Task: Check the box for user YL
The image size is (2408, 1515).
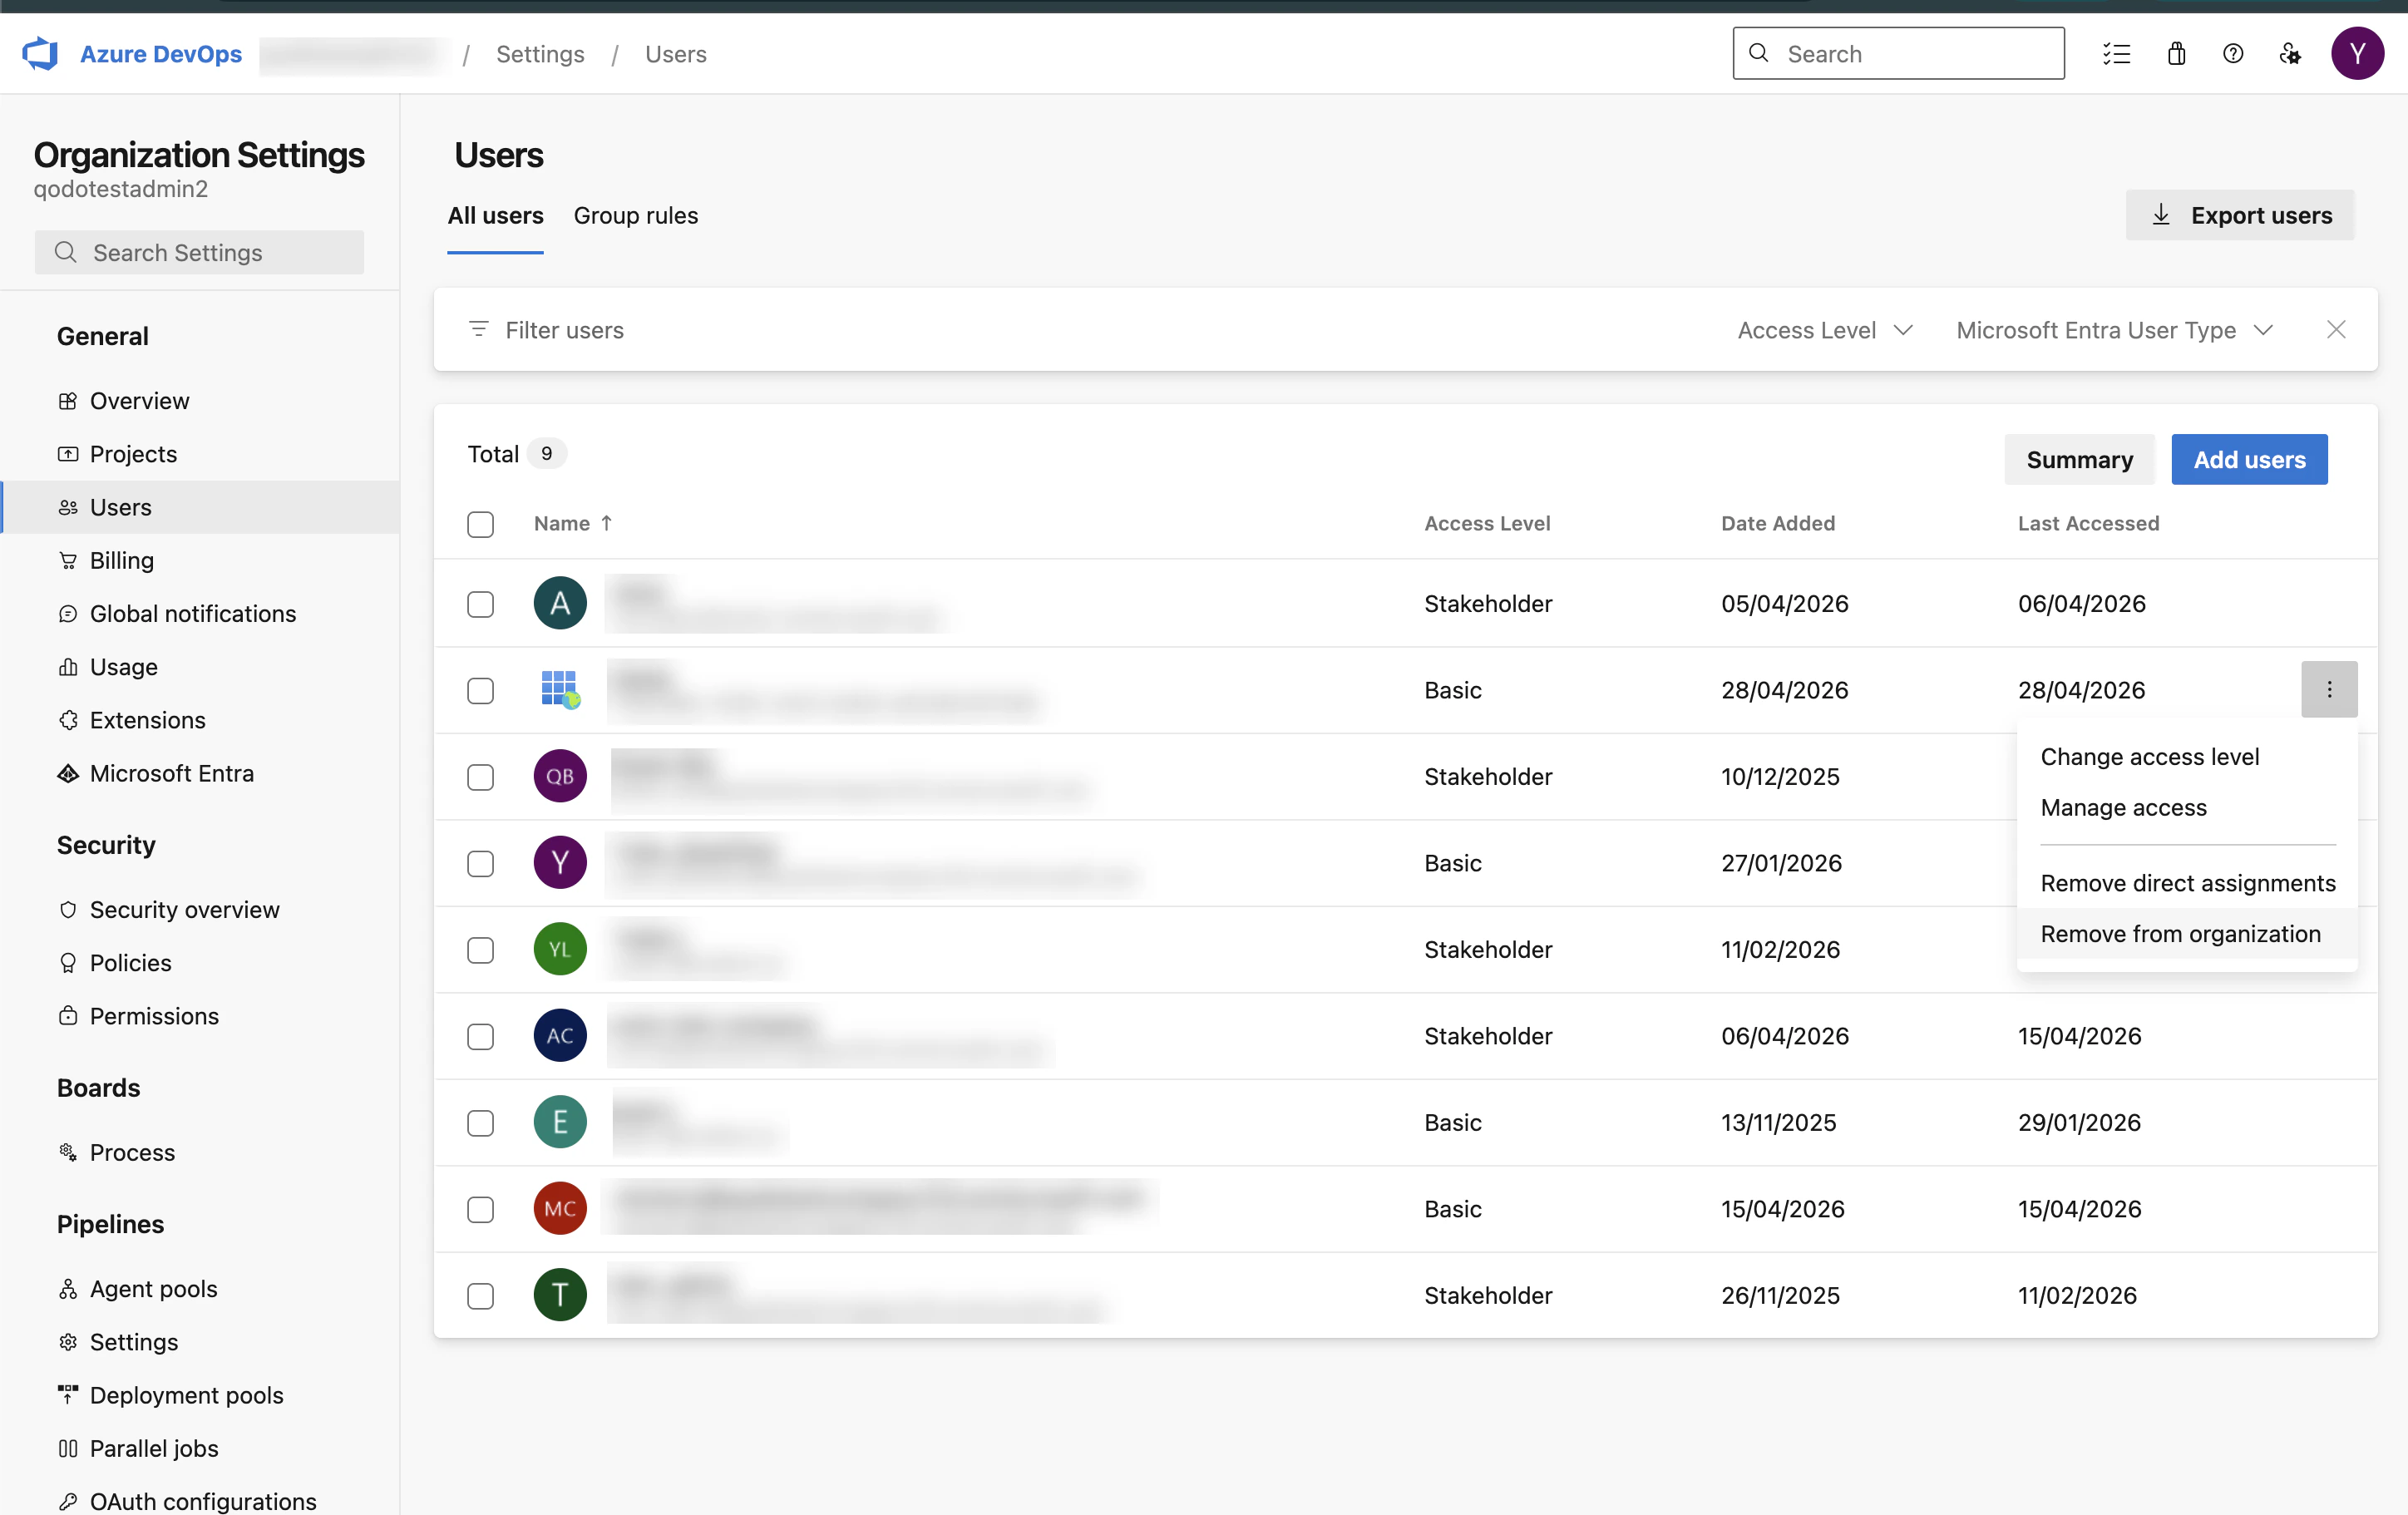Action: [x=481, y=949]
